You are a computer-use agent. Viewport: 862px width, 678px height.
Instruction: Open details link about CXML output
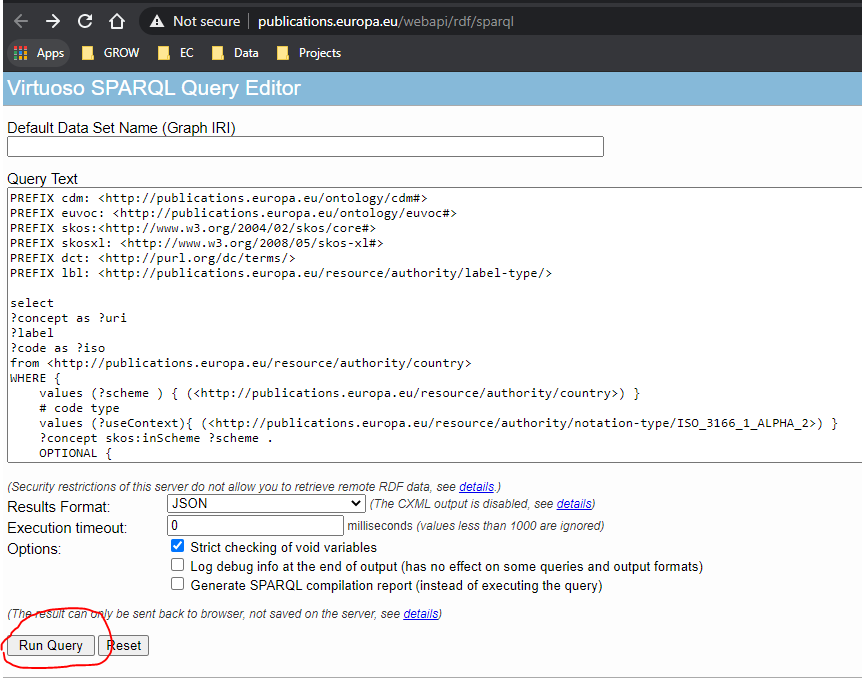click(x=573, y=504)
